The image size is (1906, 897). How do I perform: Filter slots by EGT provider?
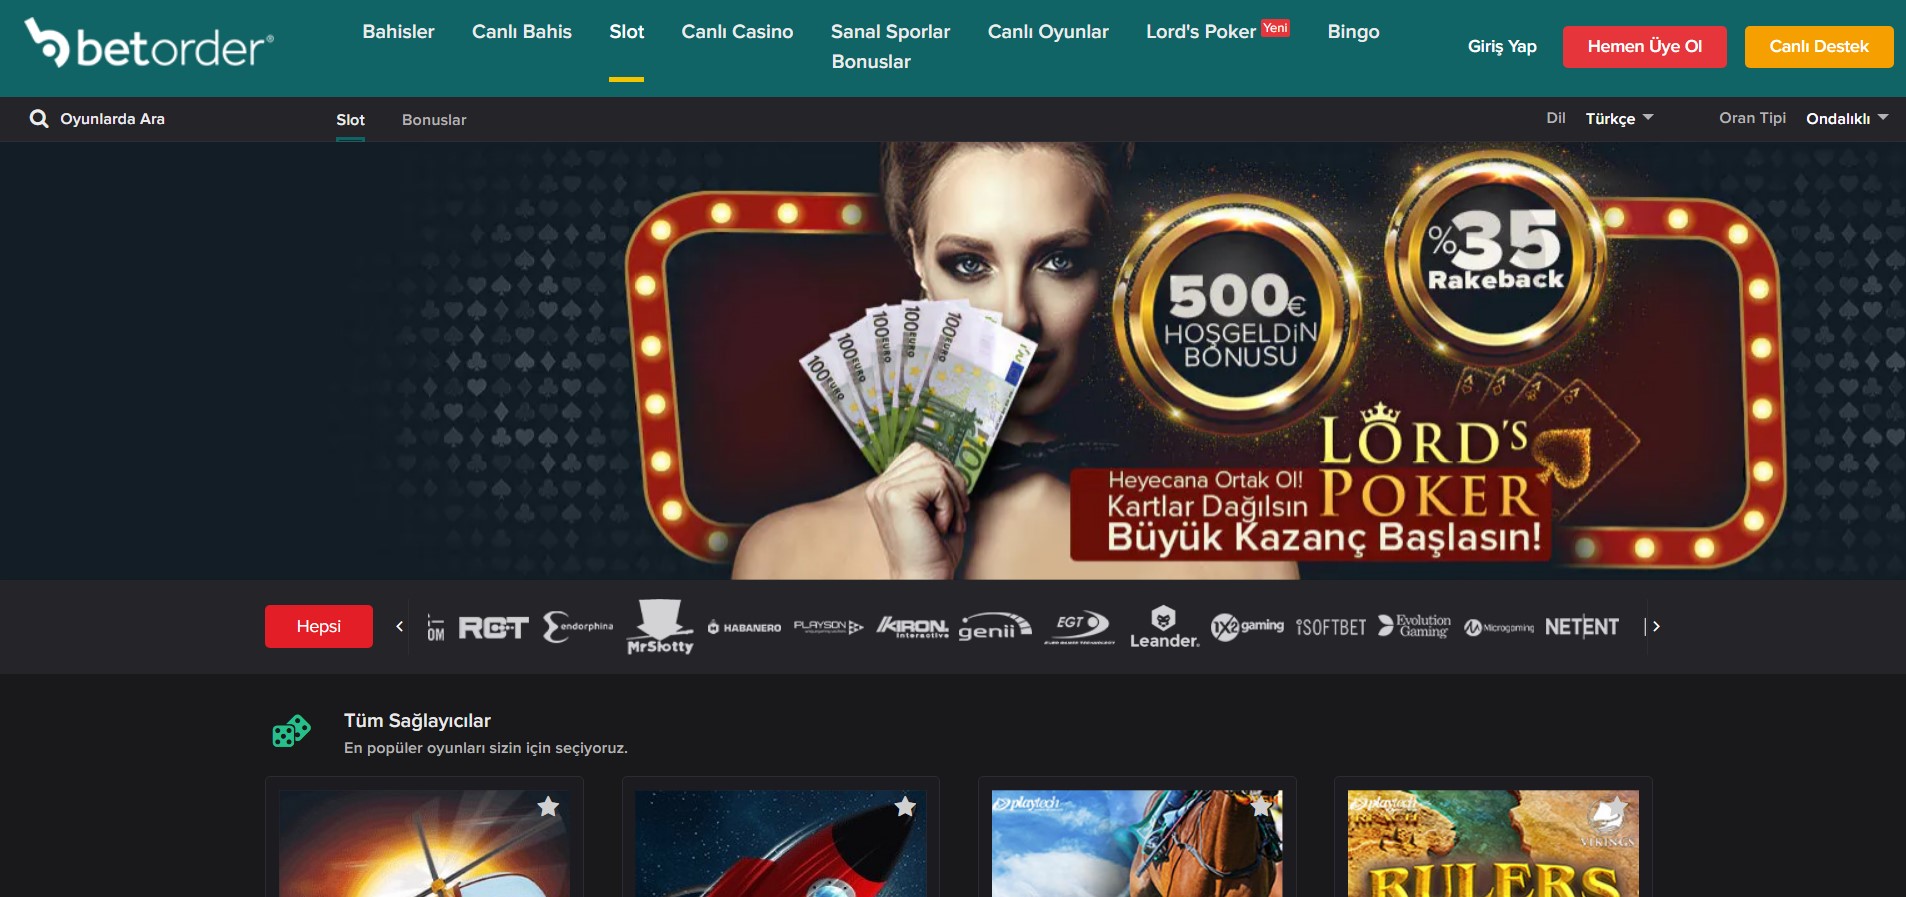pos(1079,627)
